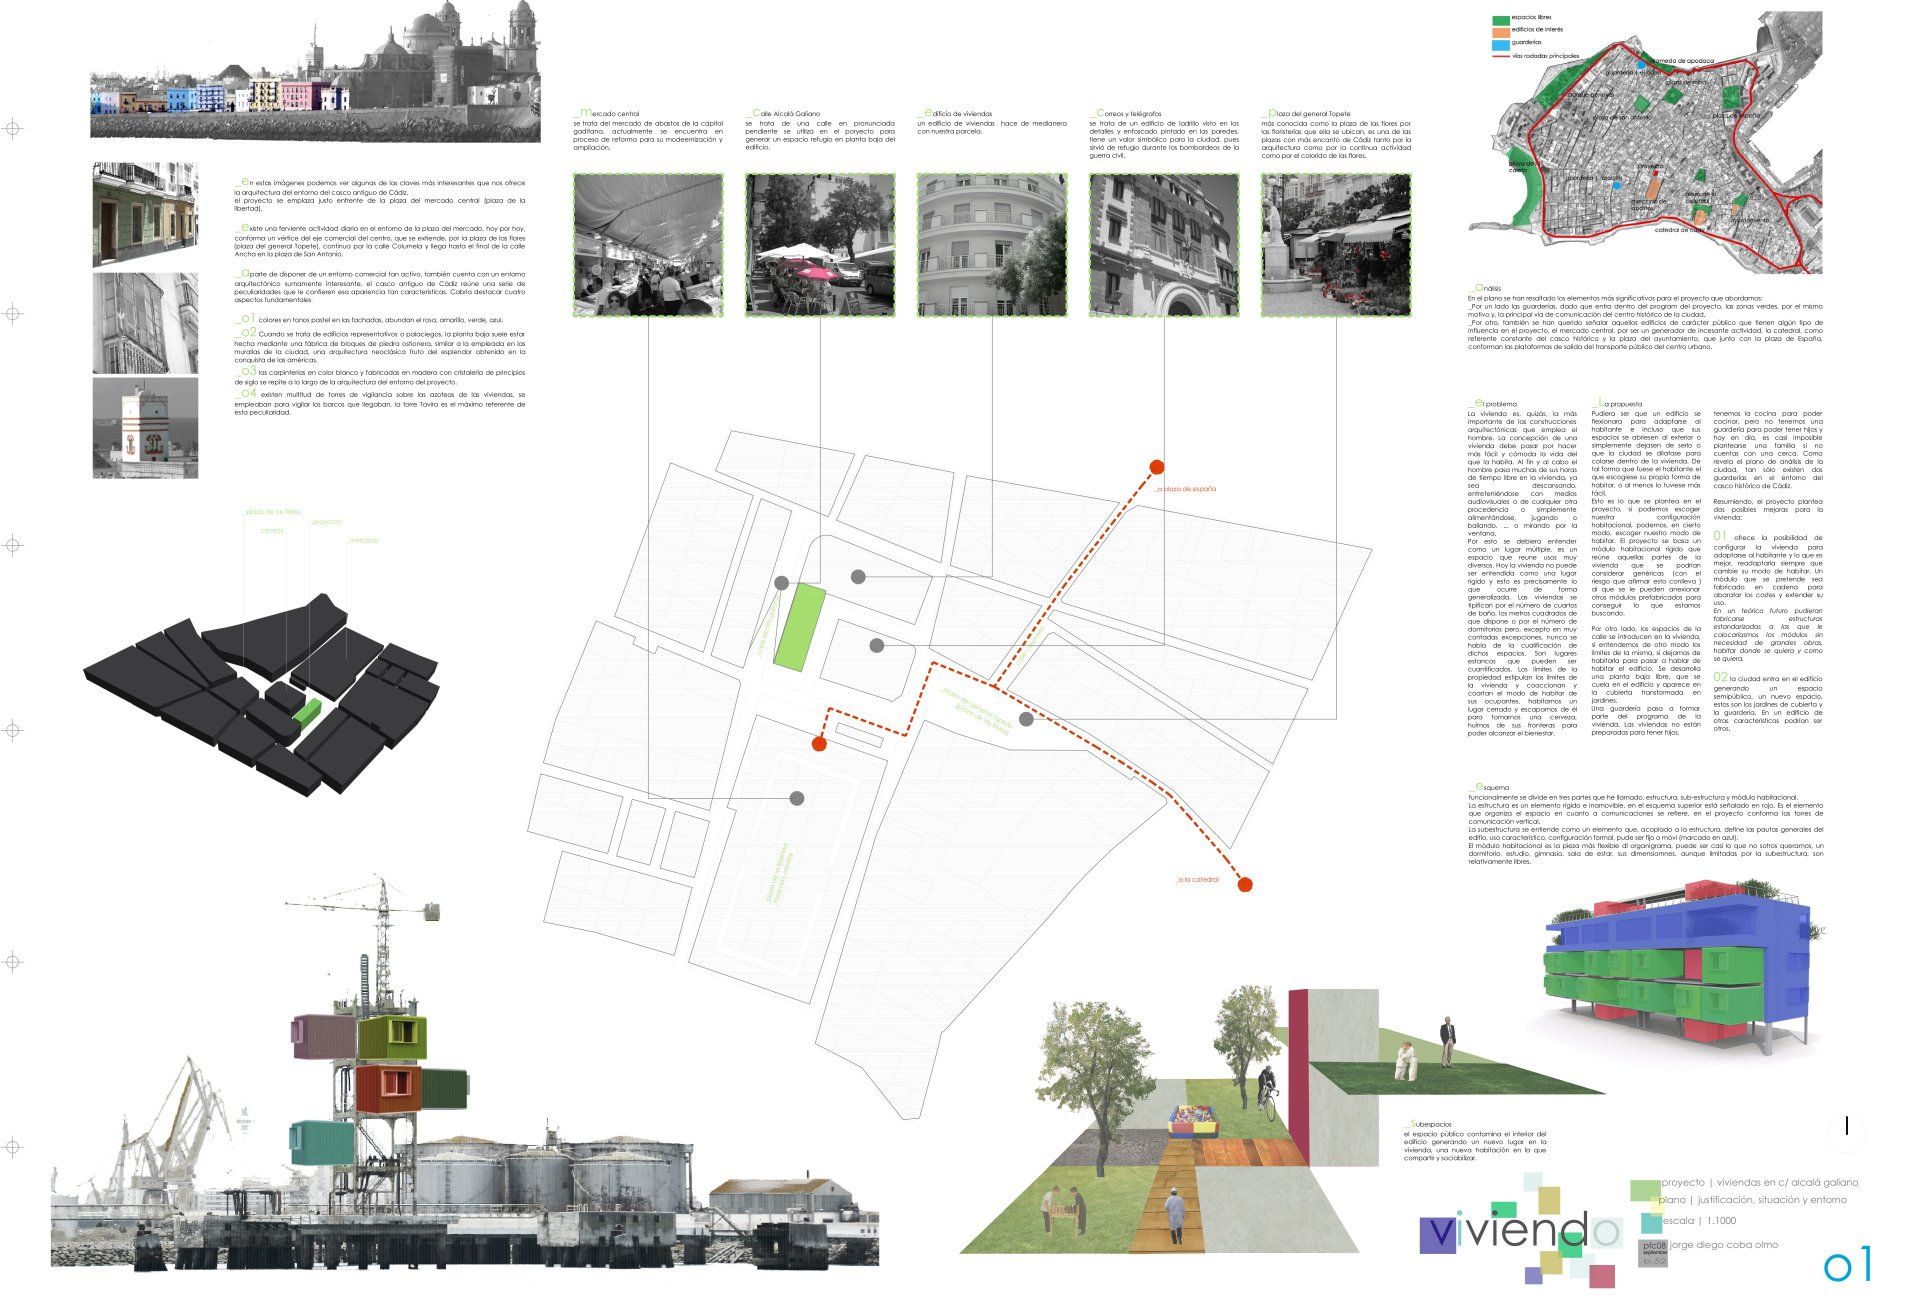Click the orange 'edificios de interés' legend swatch

(1501, 31)
